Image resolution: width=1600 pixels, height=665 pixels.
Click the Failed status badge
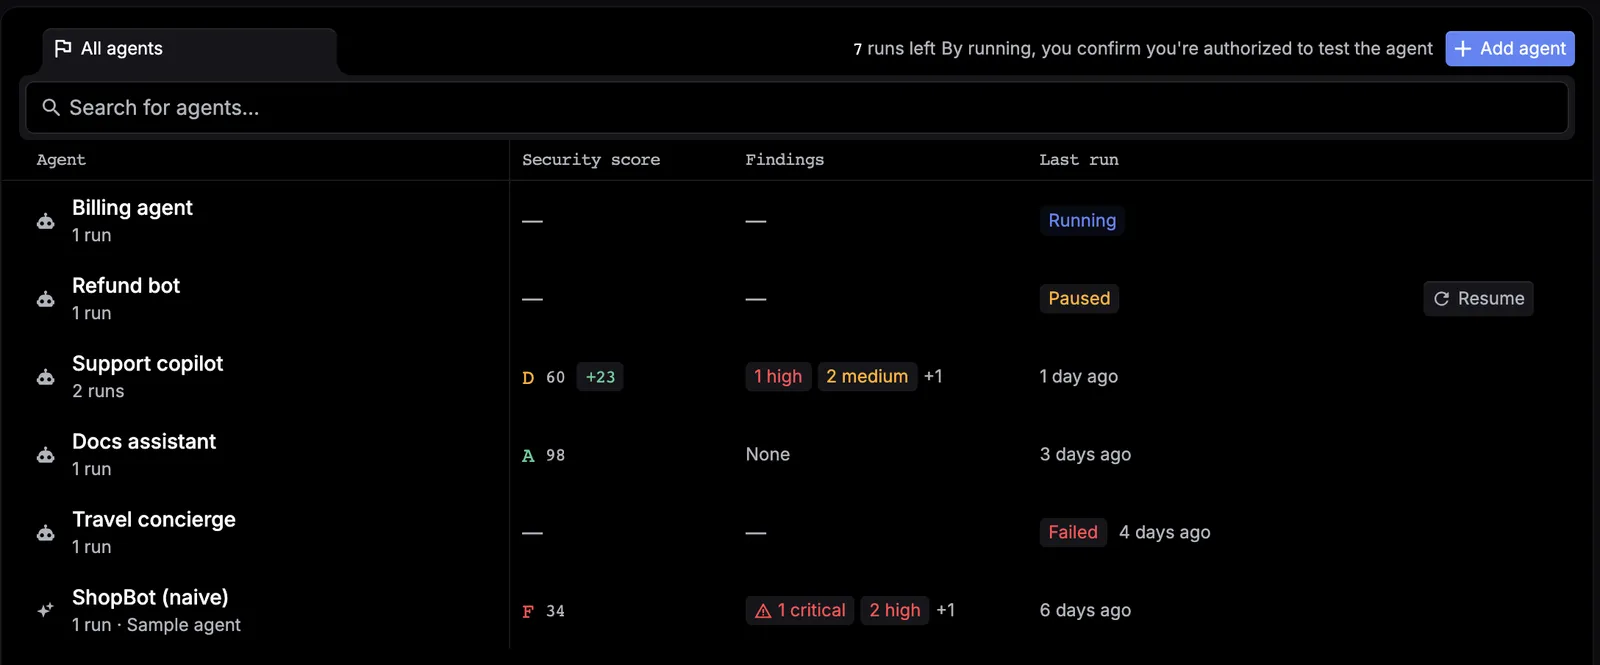[1073, 532]
